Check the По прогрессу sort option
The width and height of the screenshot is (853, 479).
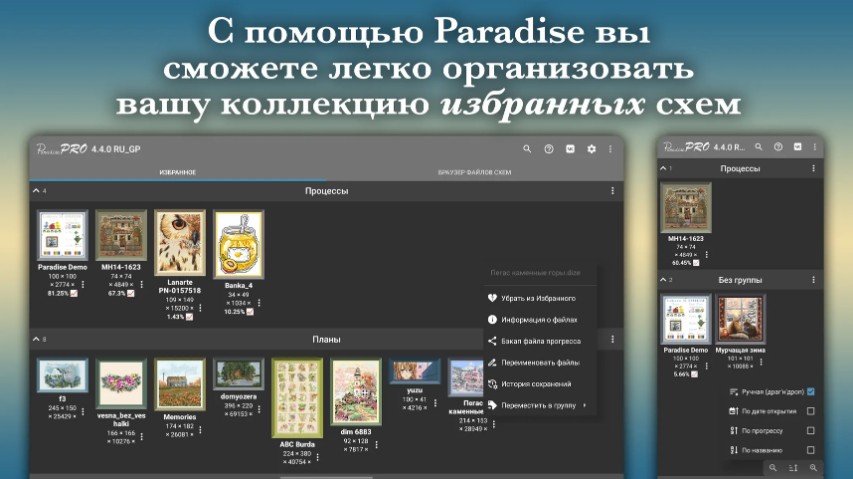click(810, 430)
